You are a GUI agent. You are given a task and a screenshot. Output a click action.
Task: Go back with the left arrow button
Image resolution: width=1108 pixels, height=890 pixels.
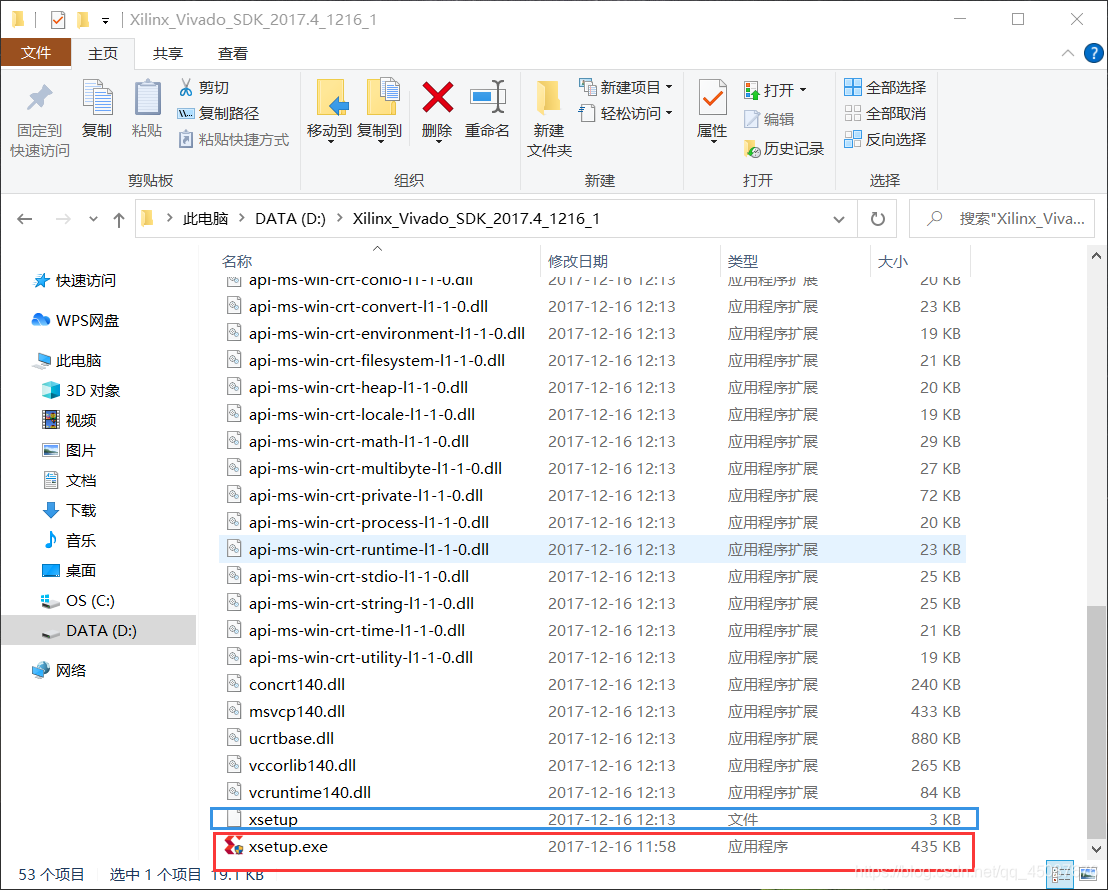25,219
